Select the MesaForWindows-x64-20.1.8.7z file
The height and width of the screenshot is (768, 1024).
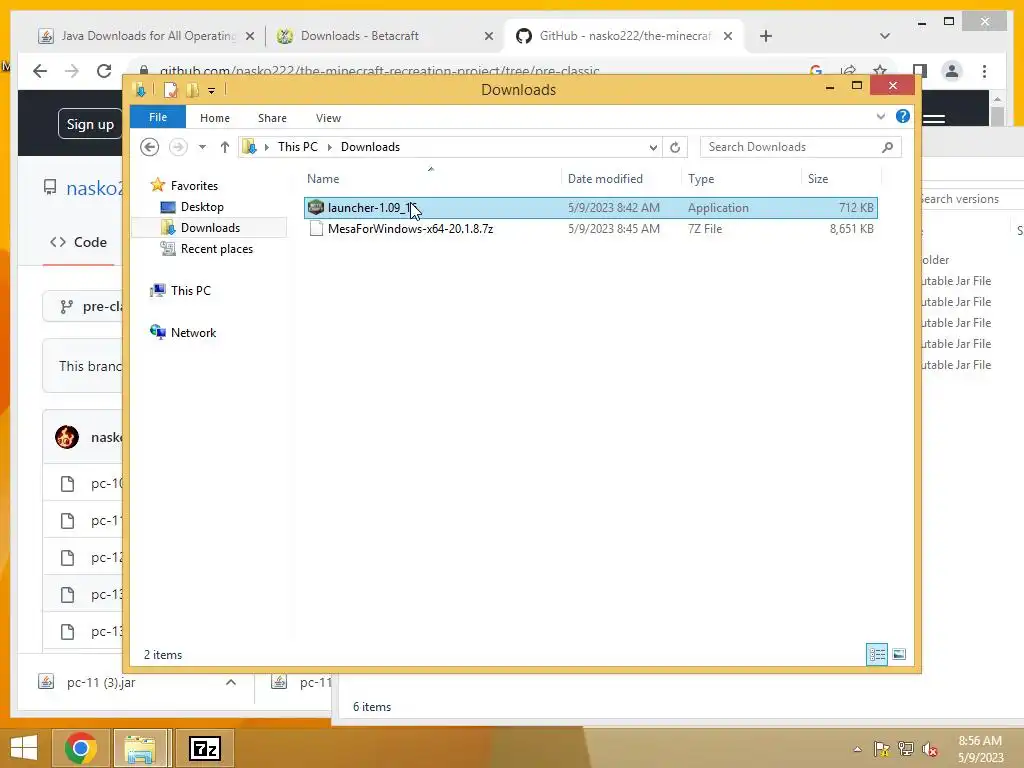tap(590, 229)
